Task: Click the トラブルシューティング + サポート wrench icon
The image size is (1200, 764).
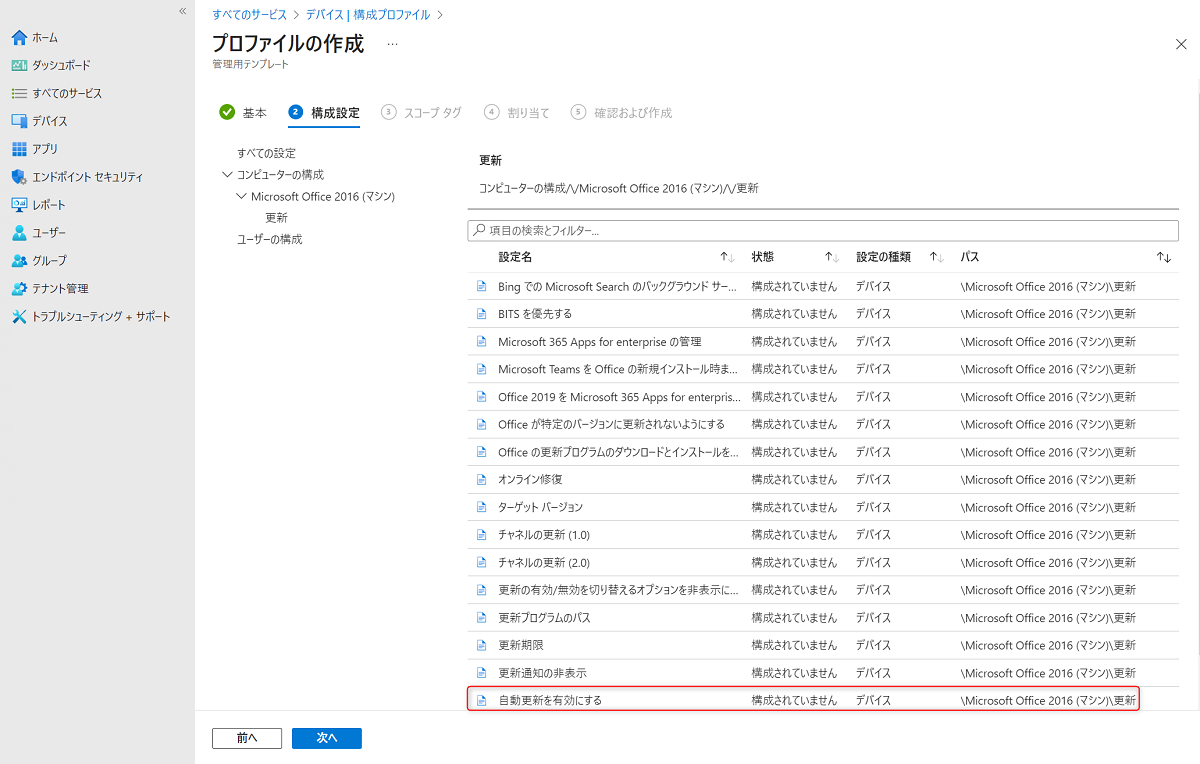Action: [x=19, y=317]
